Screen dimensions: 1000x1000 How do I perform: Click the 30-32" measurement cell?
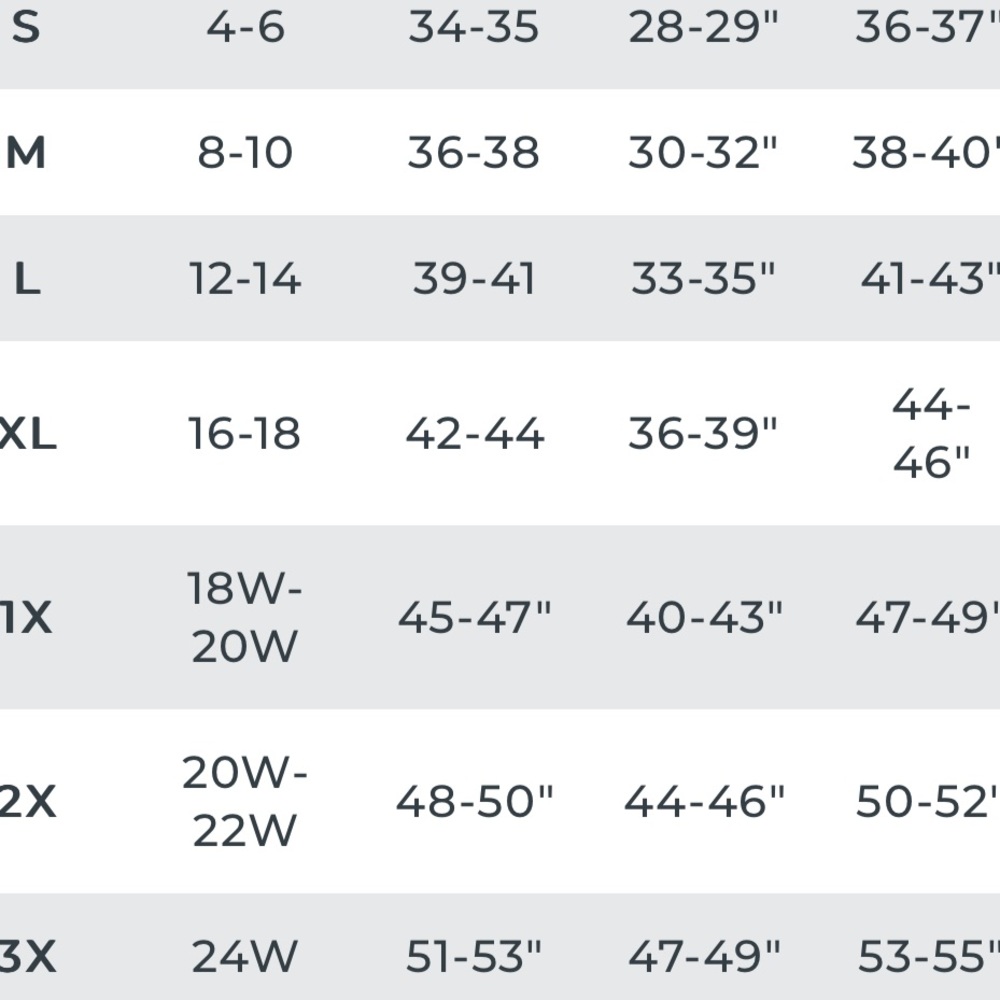[704, 154]
